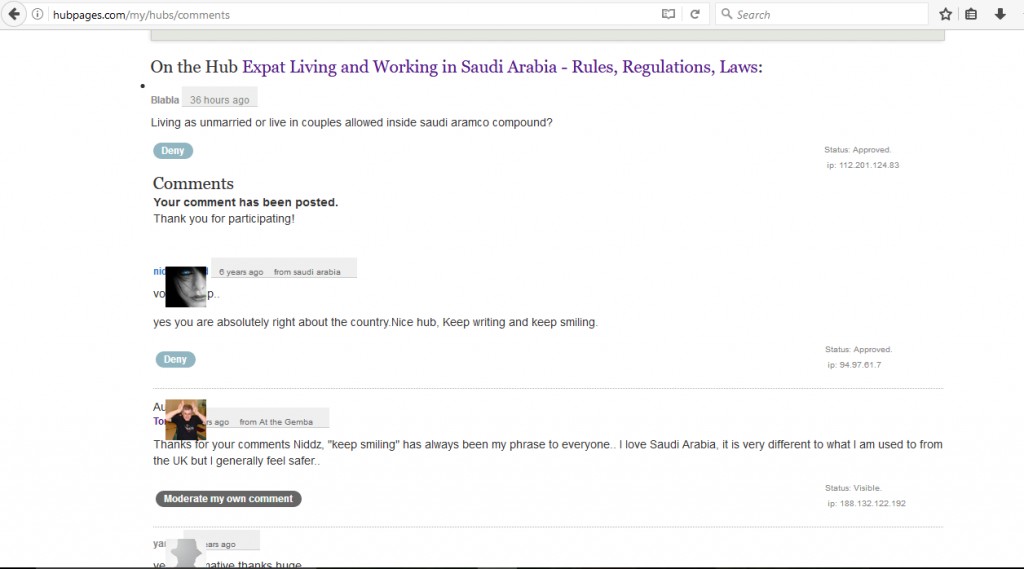Image resolution: width=1024 pixels, height=569 pixels.
Task: Open the dark face avatar thumbnail
Action: point(186,286)
